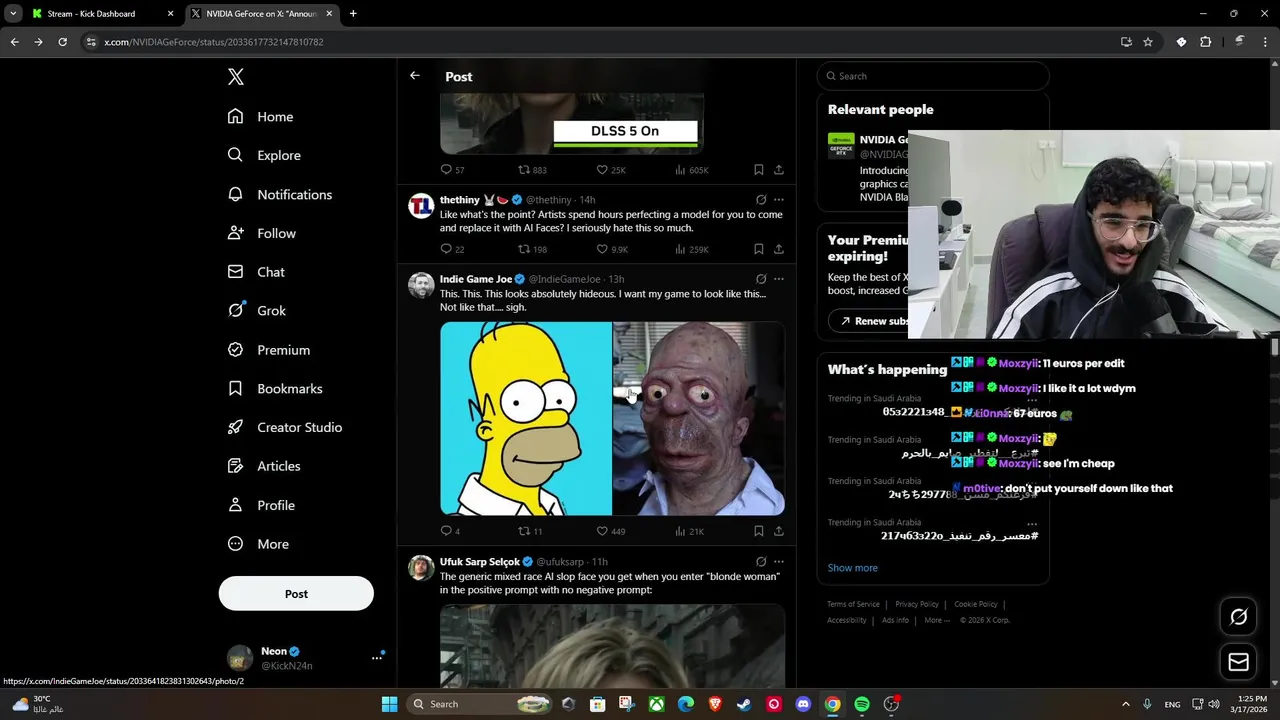The width and height of the screenshot is (1280, 720).
Task: Open more options on Ufuk Sarp Selçok's post
Action: point(779,562)
